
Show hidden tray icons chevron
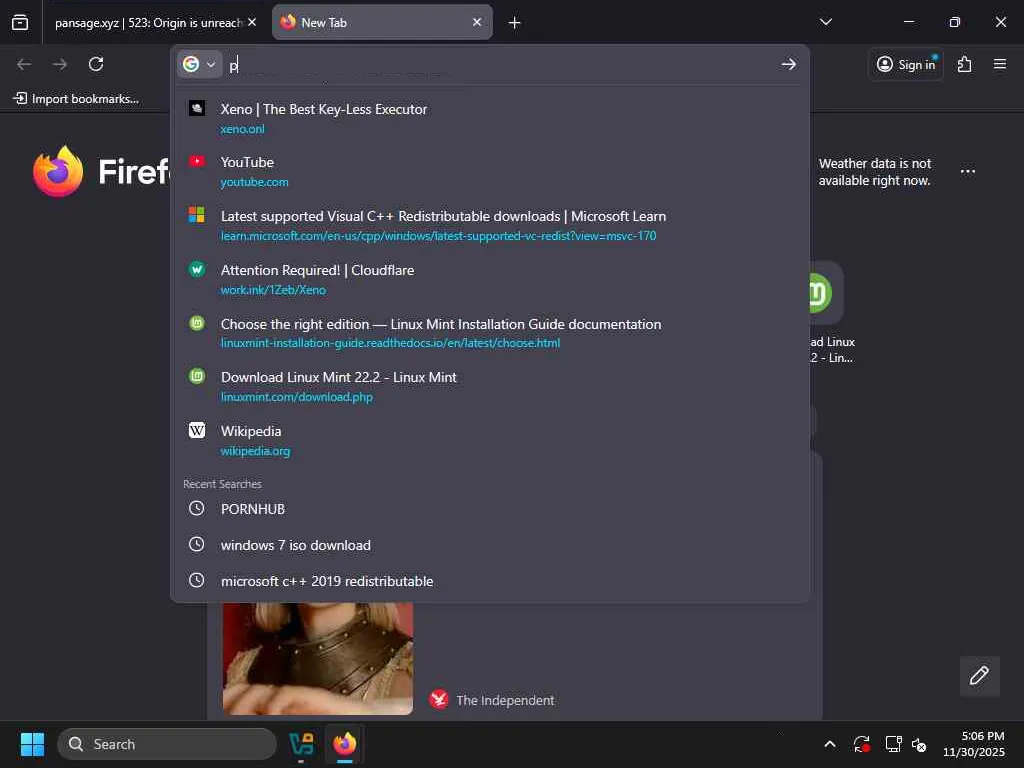[829, 744]
